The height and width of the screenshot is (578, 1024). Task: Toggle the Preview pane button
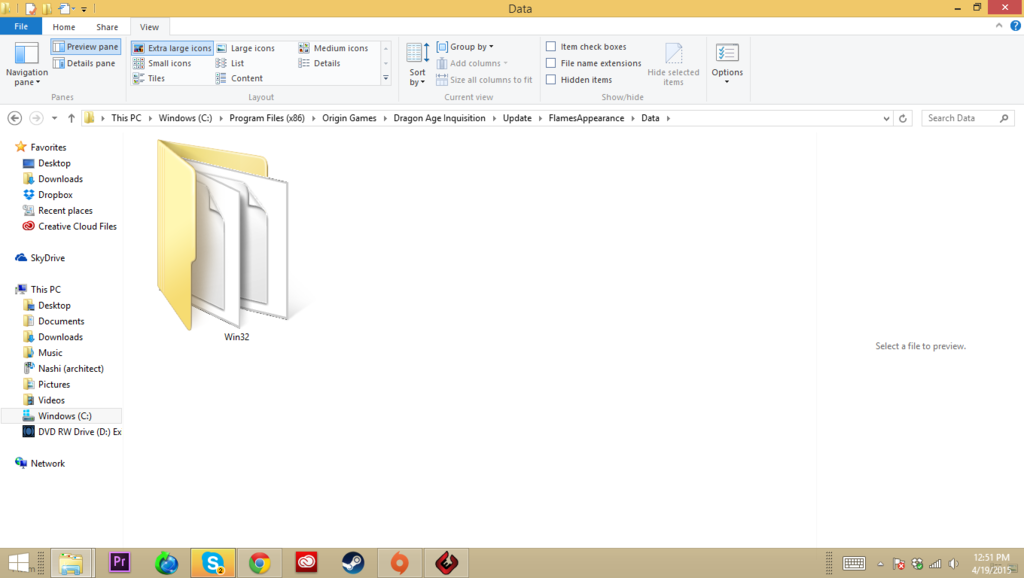point(85,46)
